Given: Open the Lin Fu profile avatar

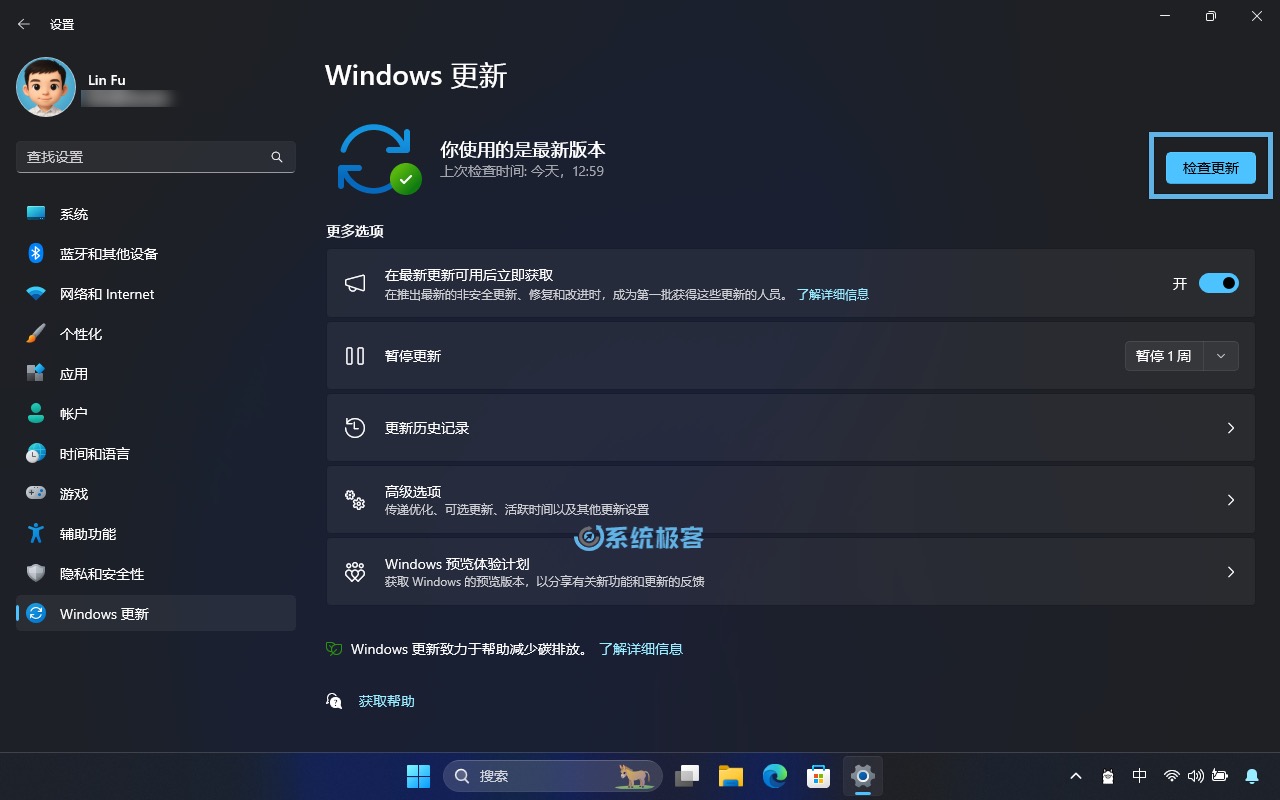Looking at the screenshot, I should pyautogui.click(x=46, y=87).
